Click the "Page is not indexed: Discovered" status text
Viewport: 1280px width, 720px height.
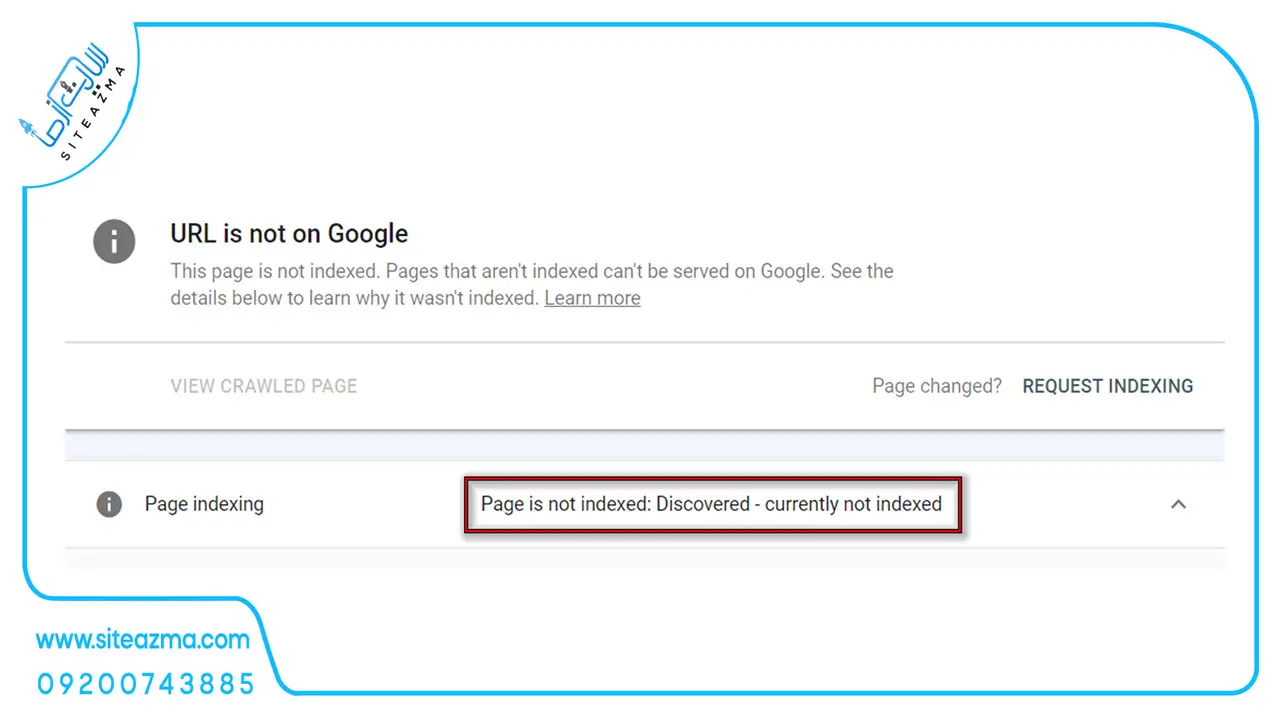point(711,504)
